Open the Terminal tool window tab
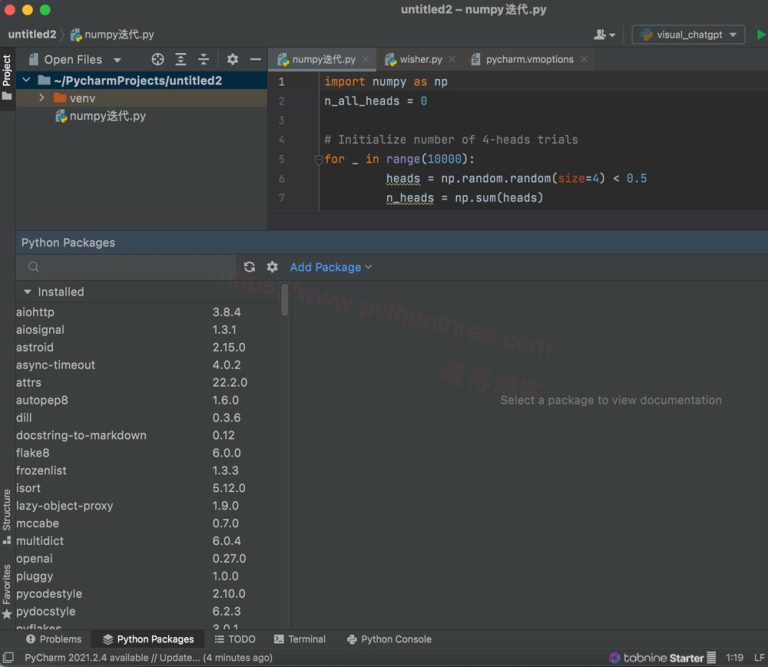768x667 pixels. pos(299,639)
